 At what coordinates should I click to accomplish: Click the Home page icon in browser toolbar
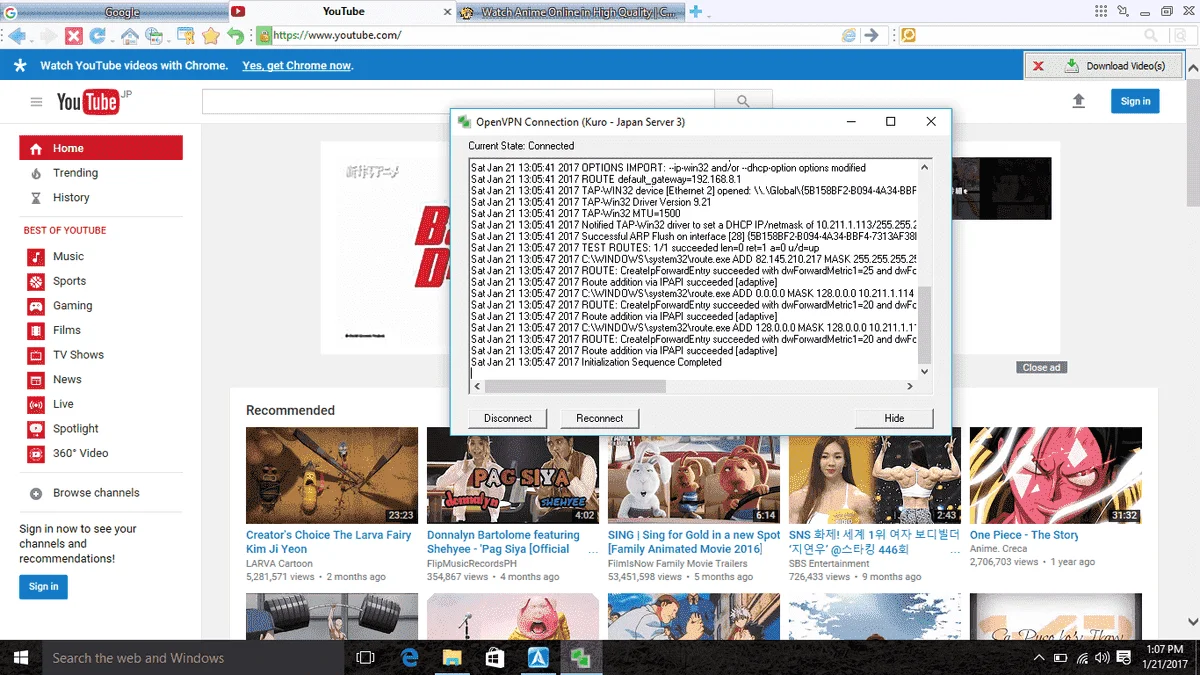tap(129, 36)
